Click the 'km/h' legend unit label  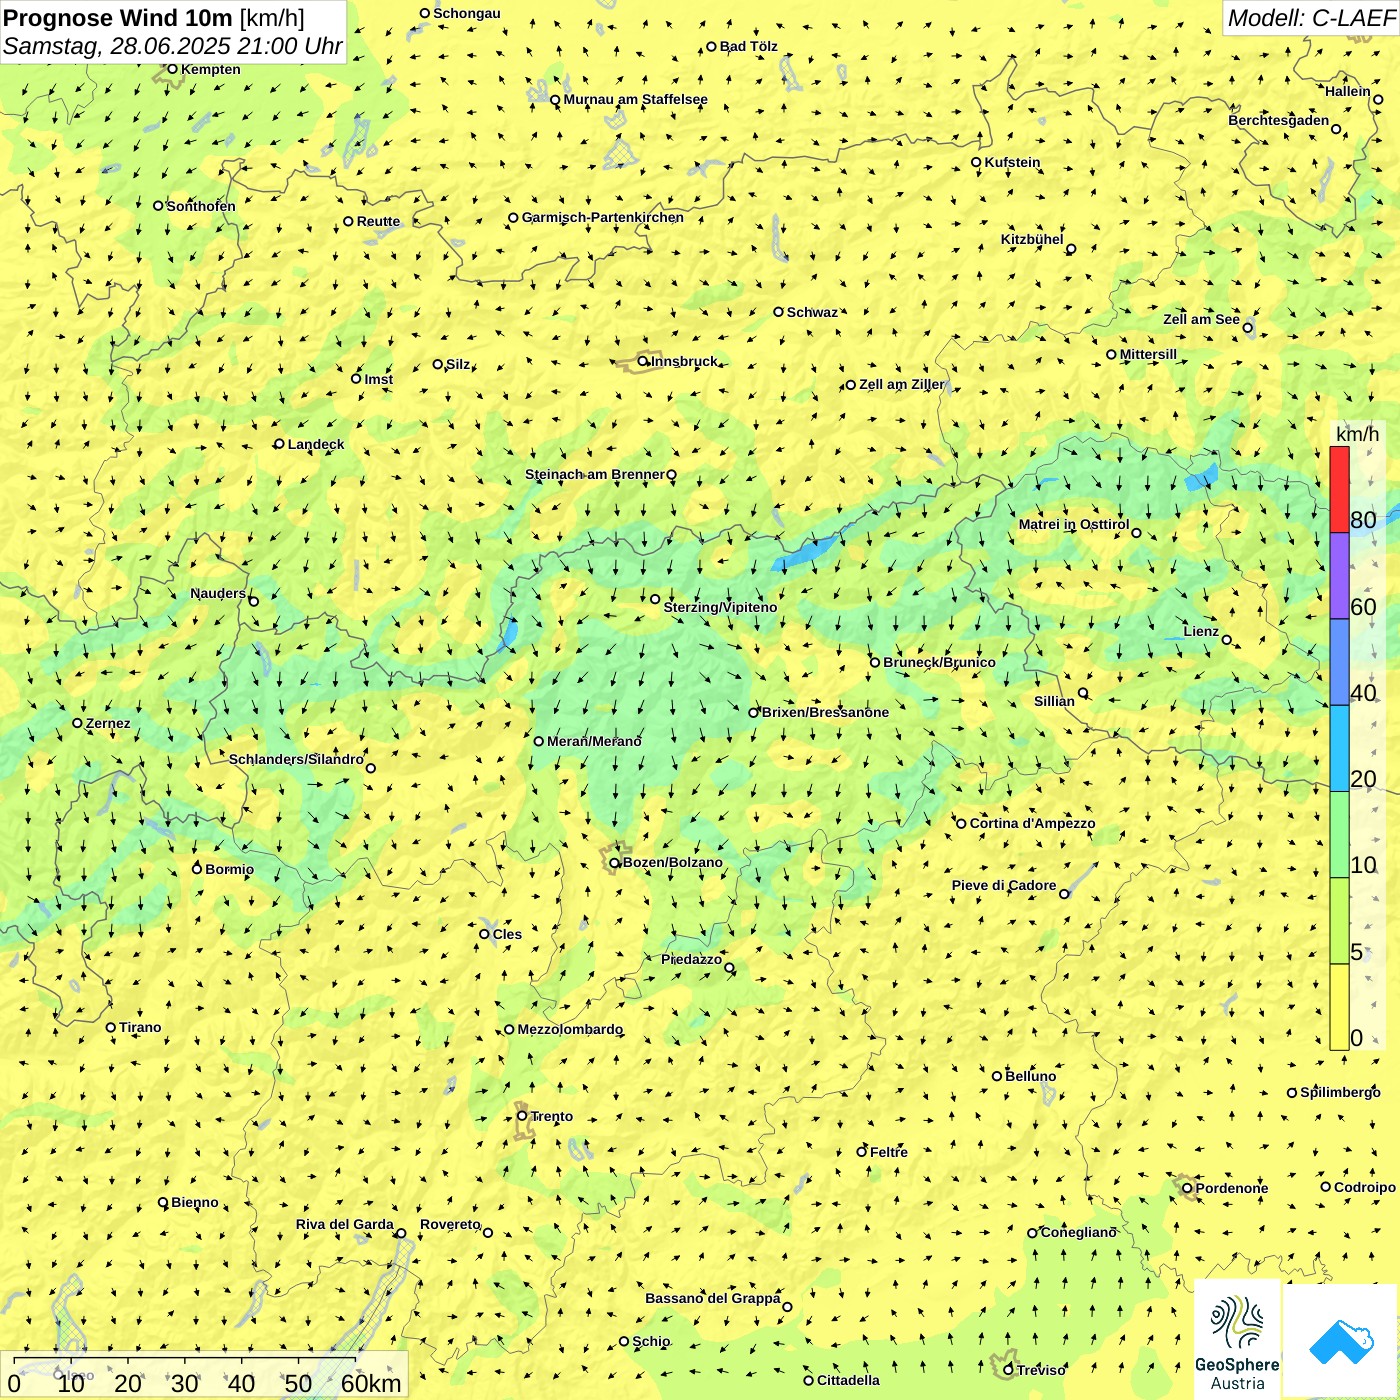coord(1357,434)
